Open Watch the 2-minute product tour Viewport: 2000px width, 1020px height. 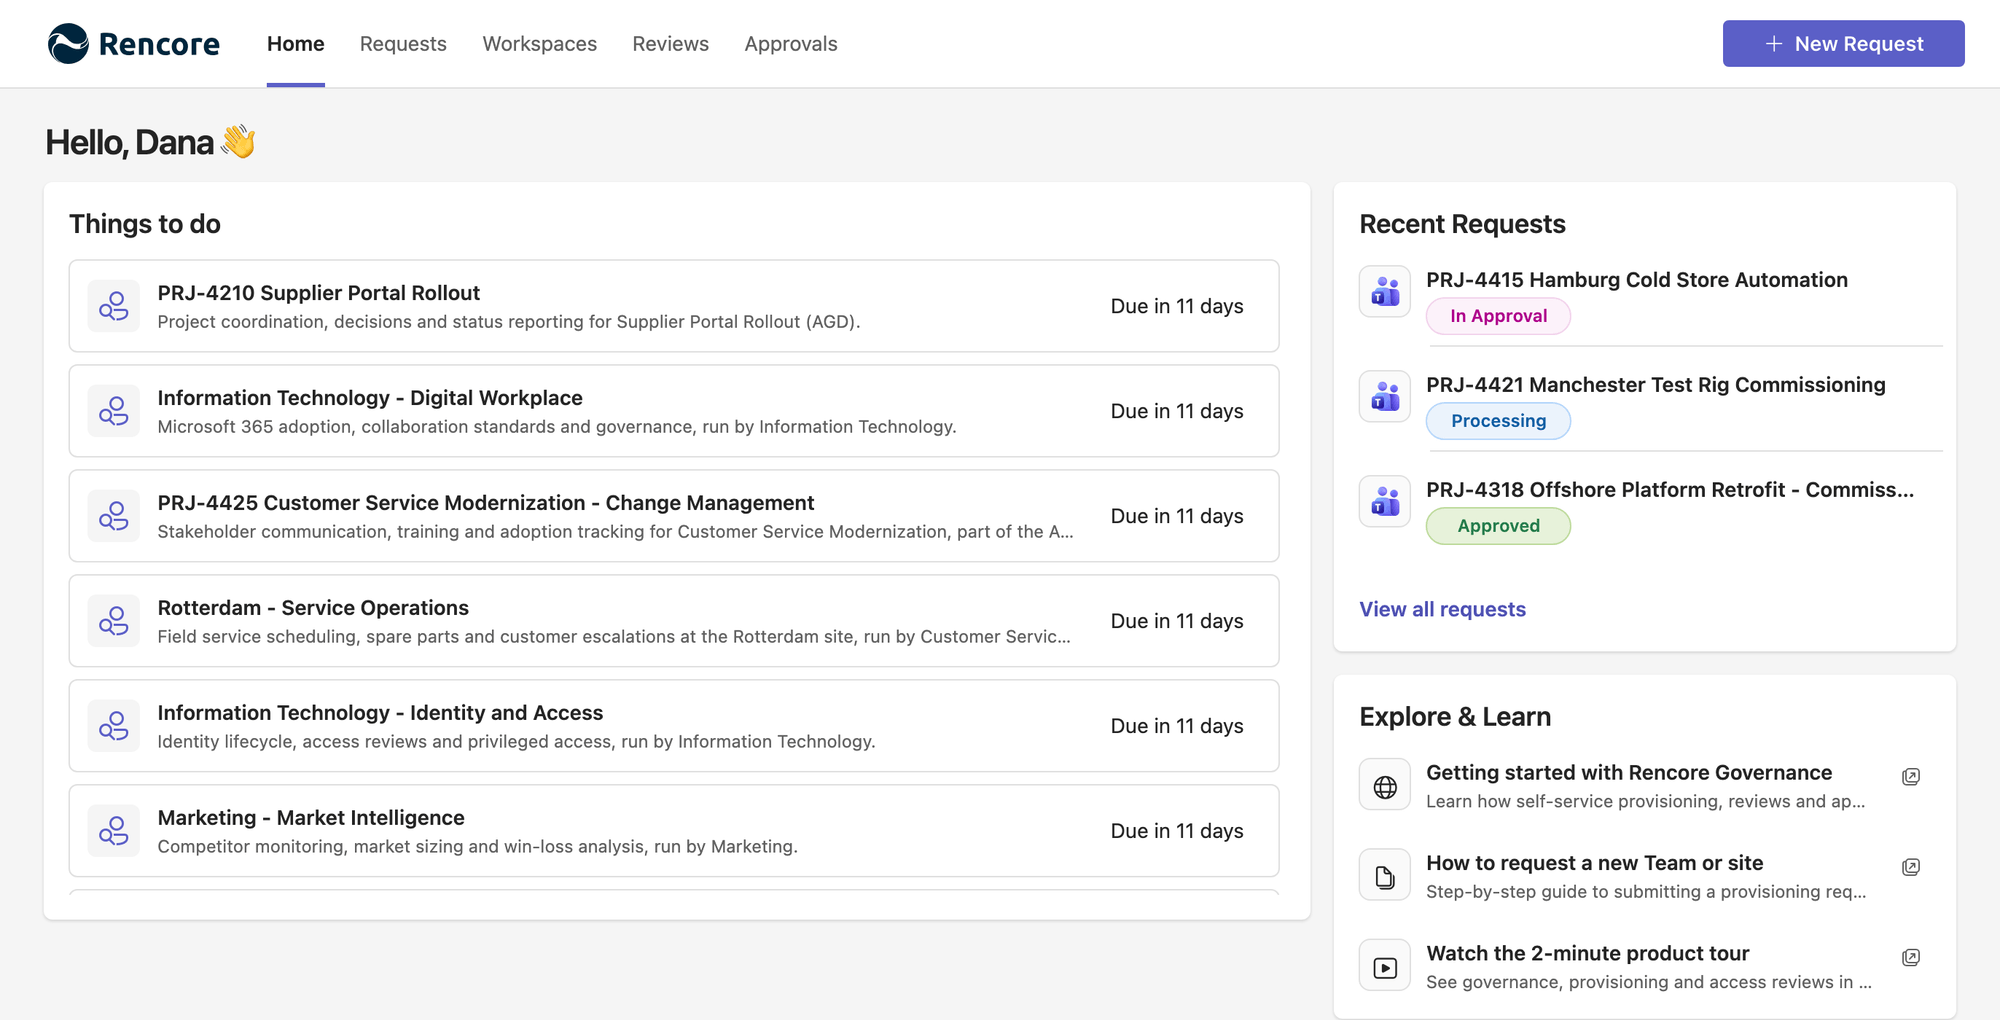pyautogui.click(x=1588, y=953)
